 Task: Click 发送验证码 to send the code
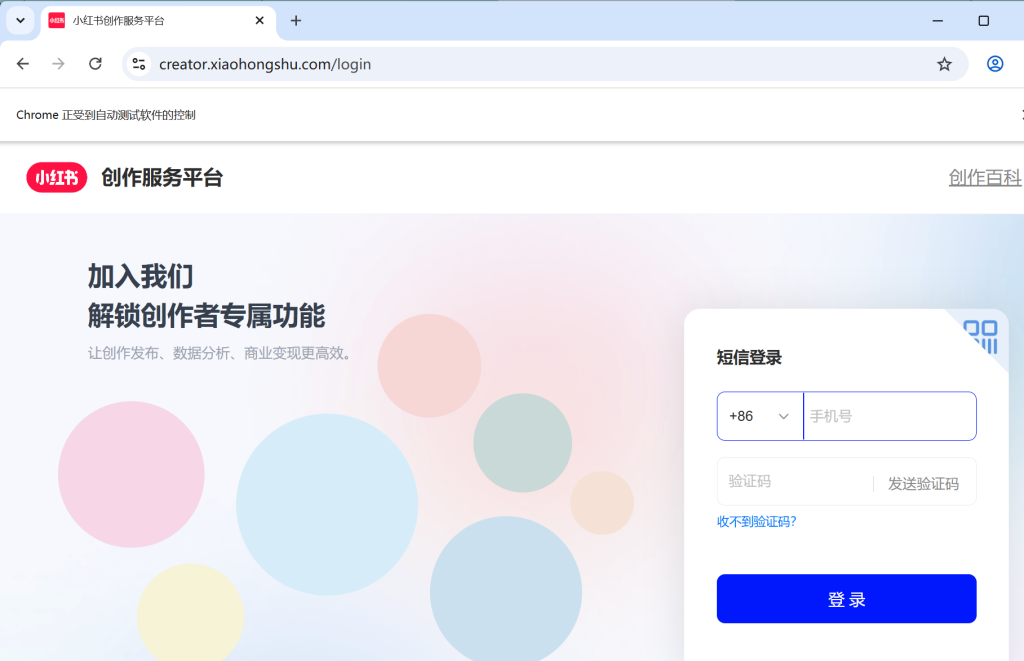point(925,481)
